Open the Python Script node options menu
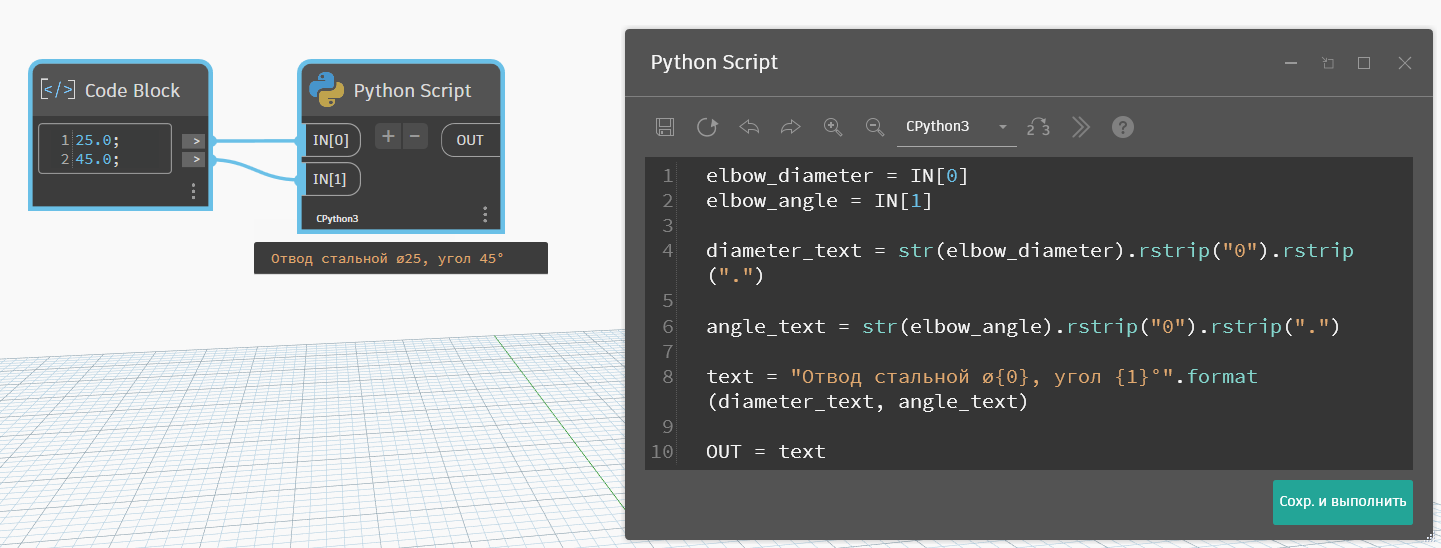This screenshot has width=1441, height=548. pyautogui.click(x=485, y=215)
